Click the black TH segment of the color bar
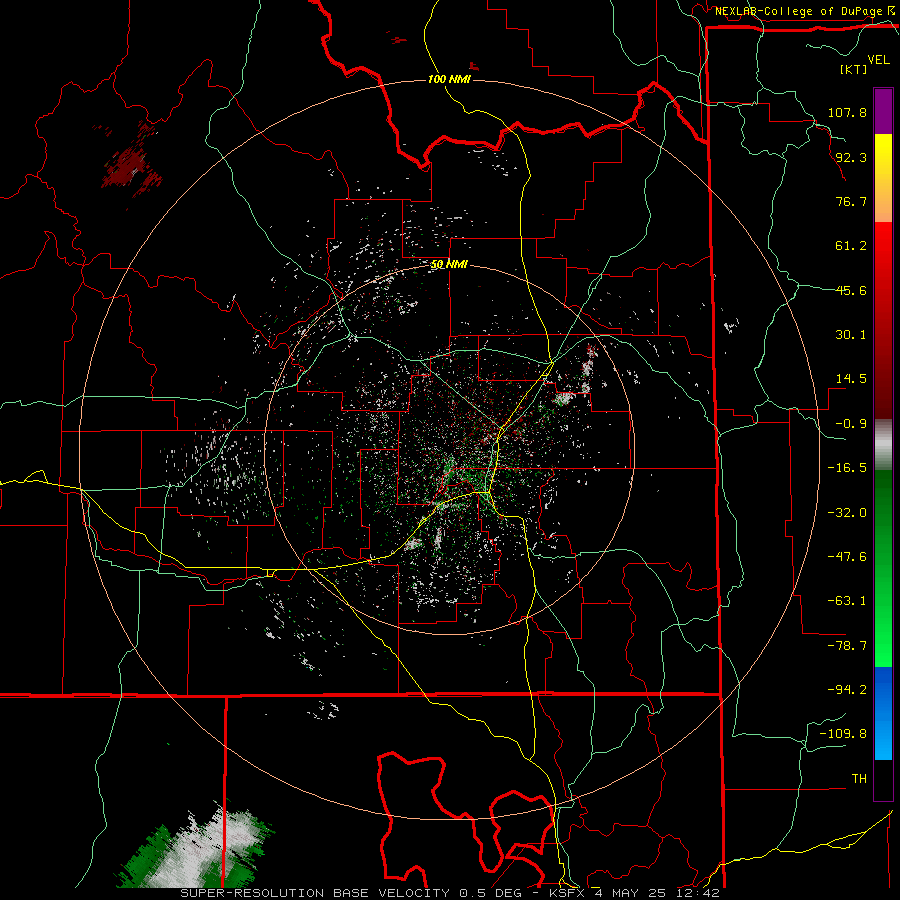 click(883, 779)
